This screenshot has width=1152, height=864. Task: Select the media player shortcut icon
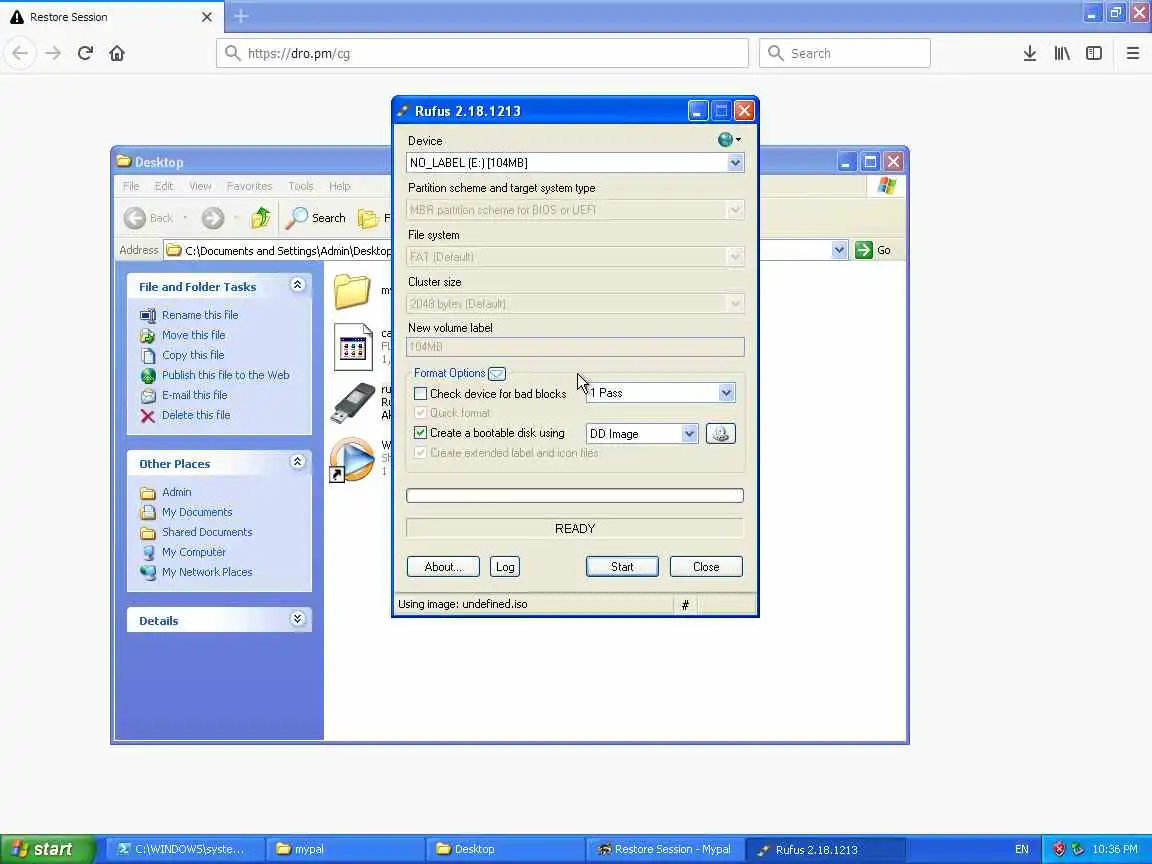click(352, 459)
